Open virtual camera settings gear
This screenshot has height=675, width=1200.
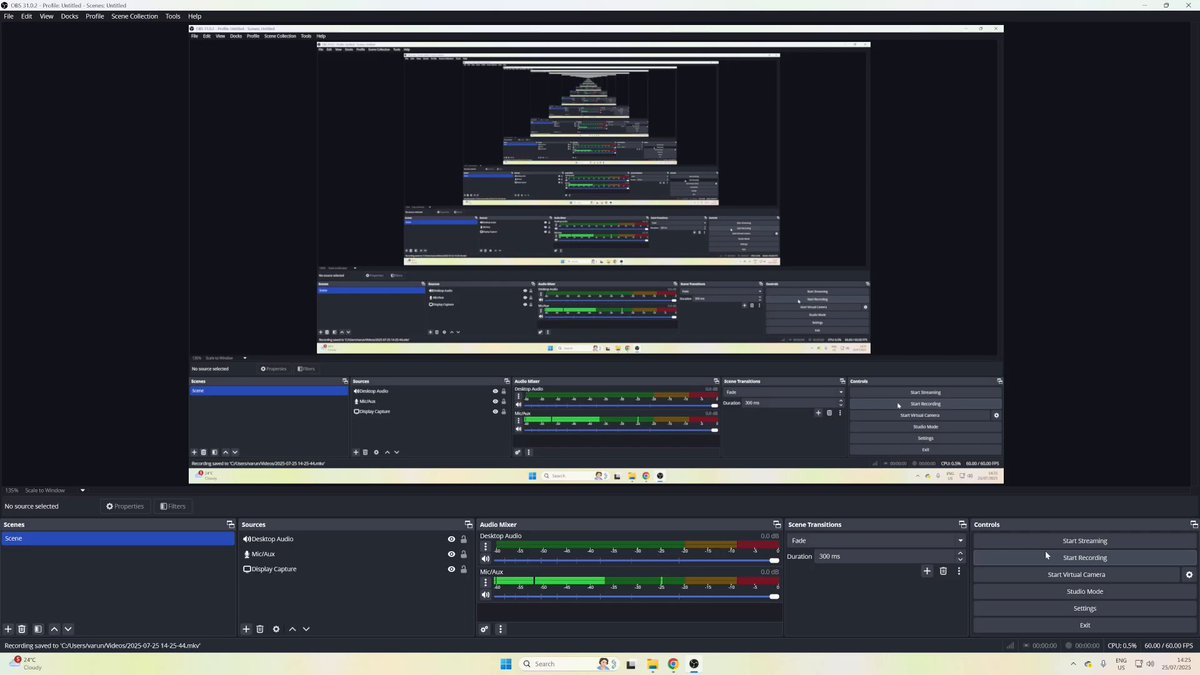coord(1189,575)
